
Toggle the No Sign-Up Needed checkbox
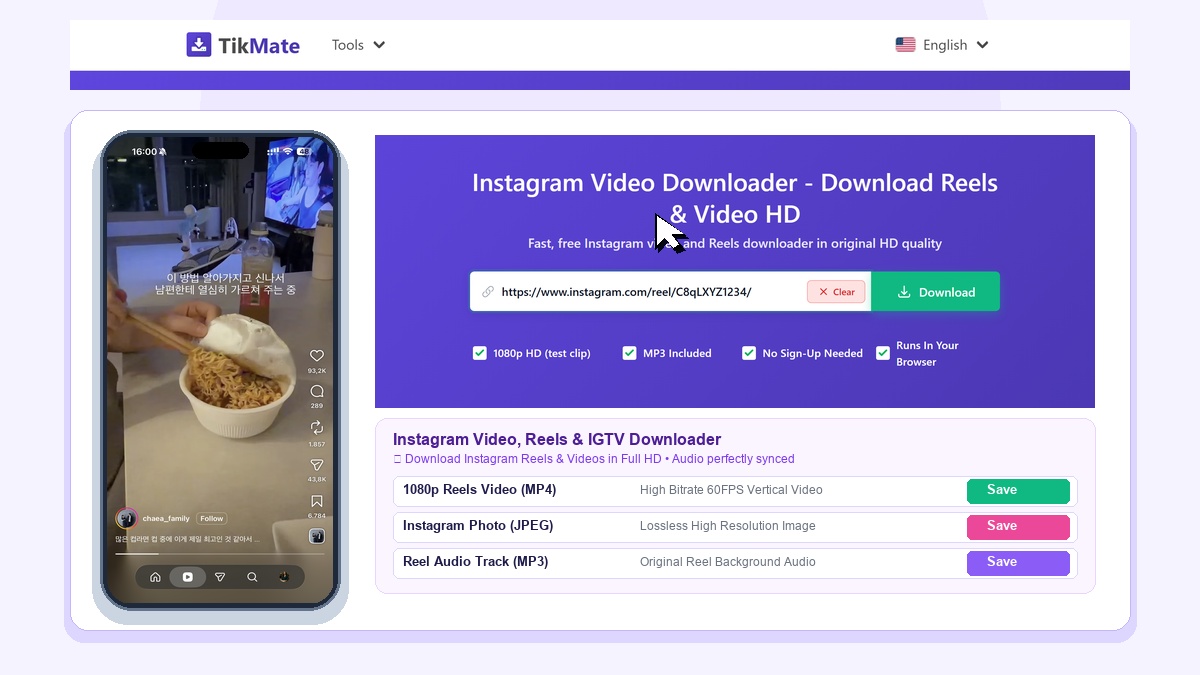click(x=749, y=353)
